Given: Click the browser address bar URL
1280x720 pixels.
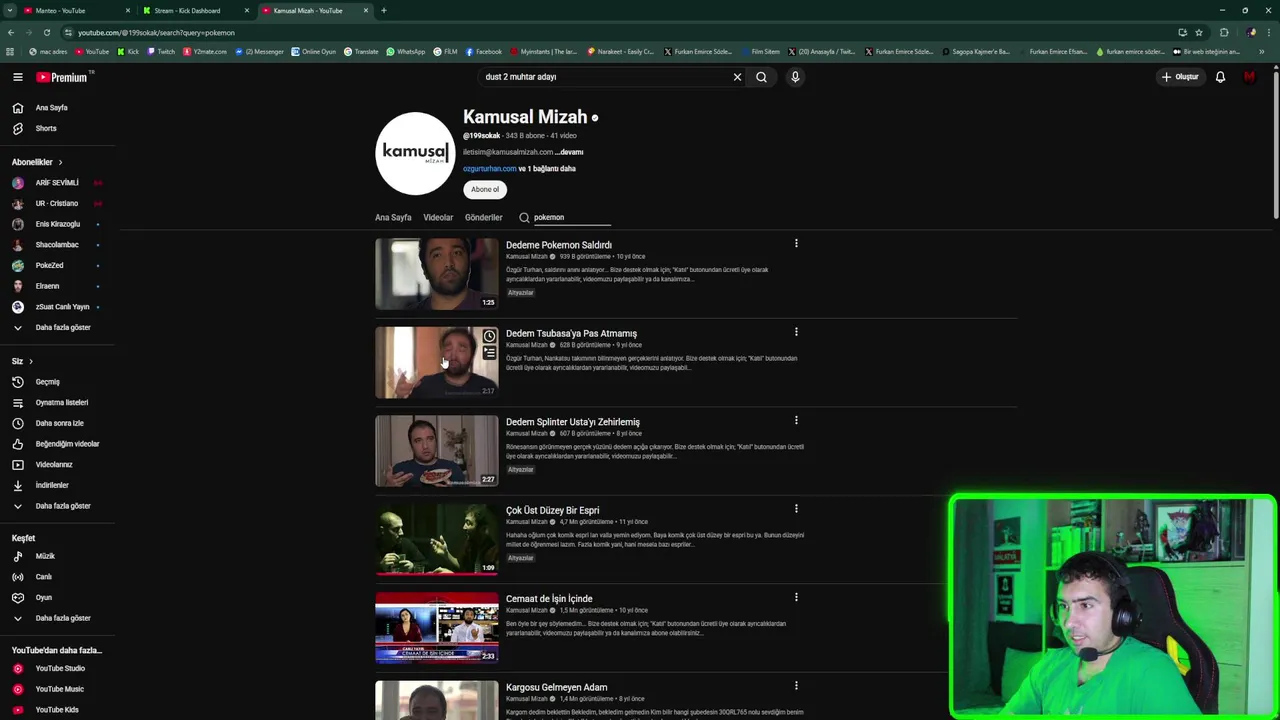Looking at the screenshot, I should 156,32.
